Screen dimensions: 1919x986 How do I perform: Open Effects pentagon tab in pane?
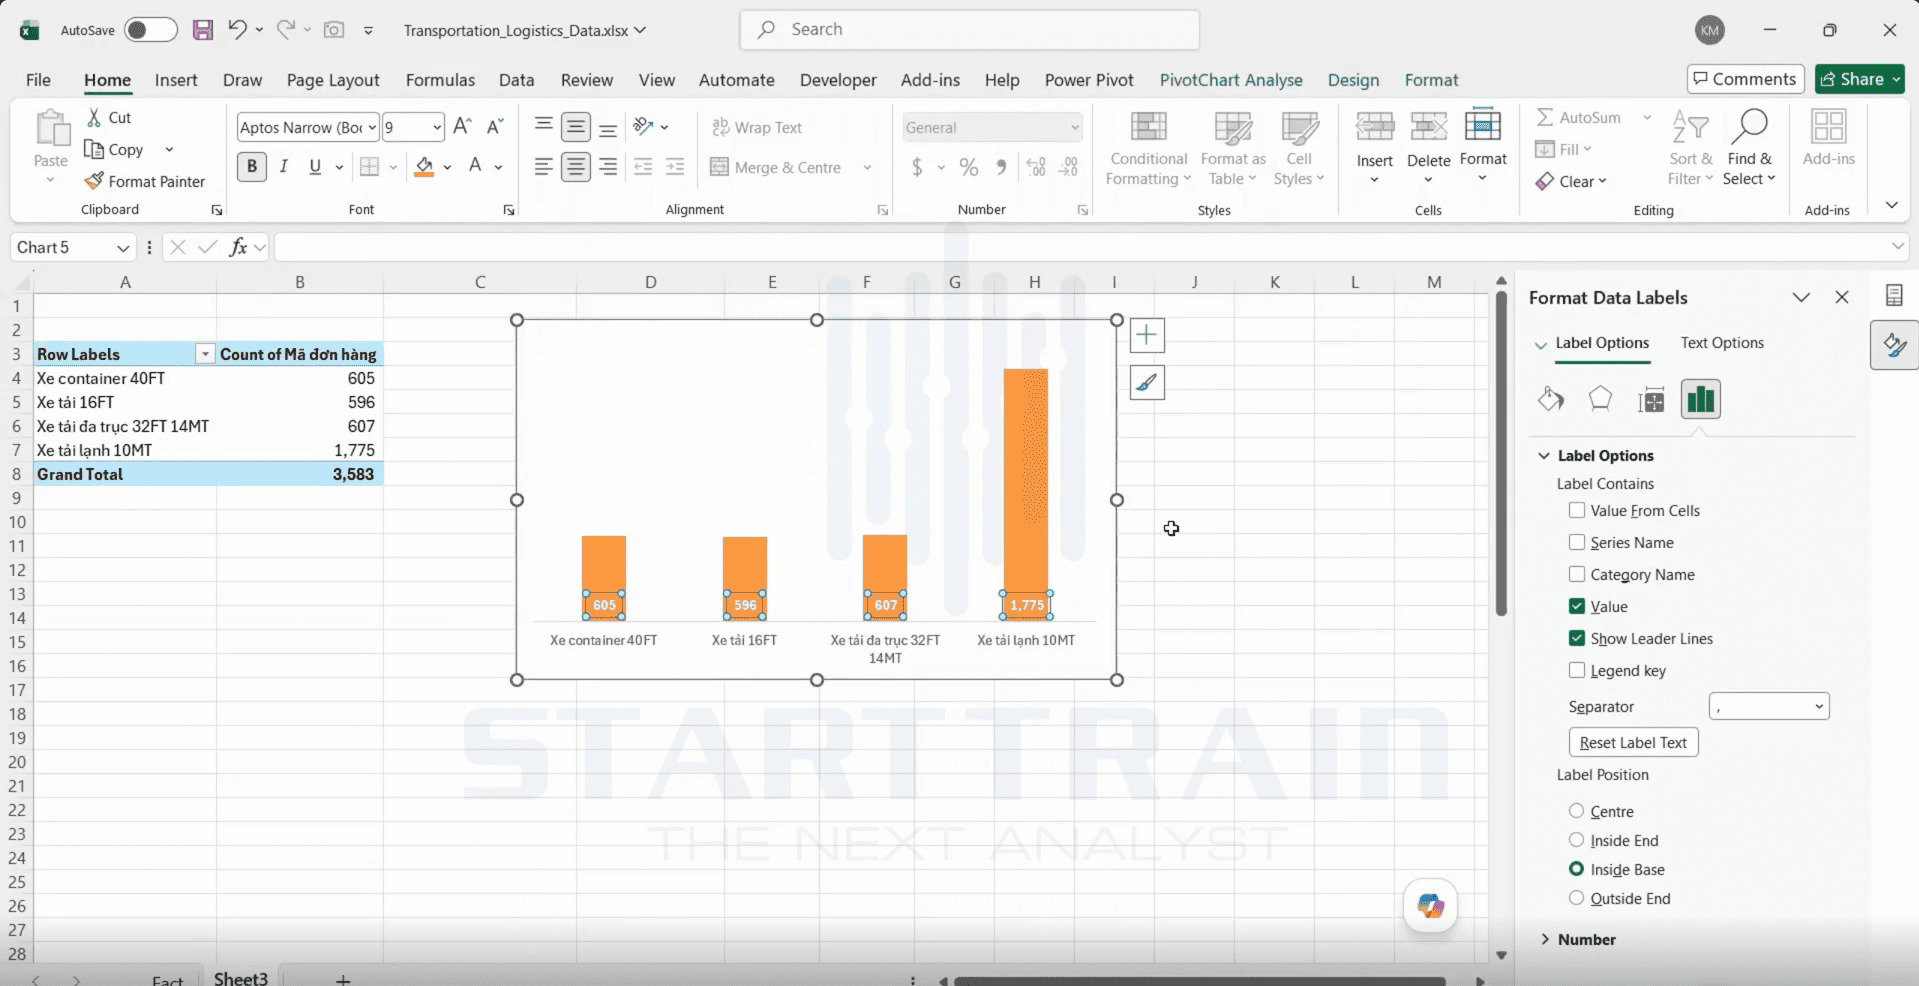(1600, 400)
